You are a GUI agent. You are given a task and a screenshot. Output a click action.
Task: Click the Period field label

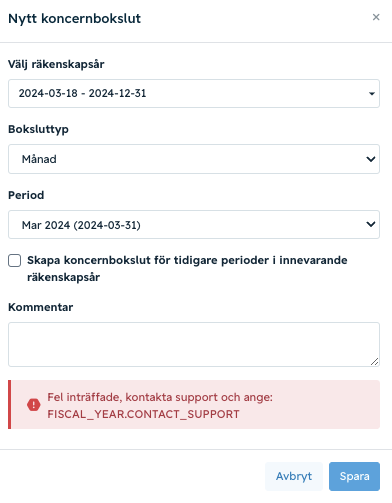26,195
